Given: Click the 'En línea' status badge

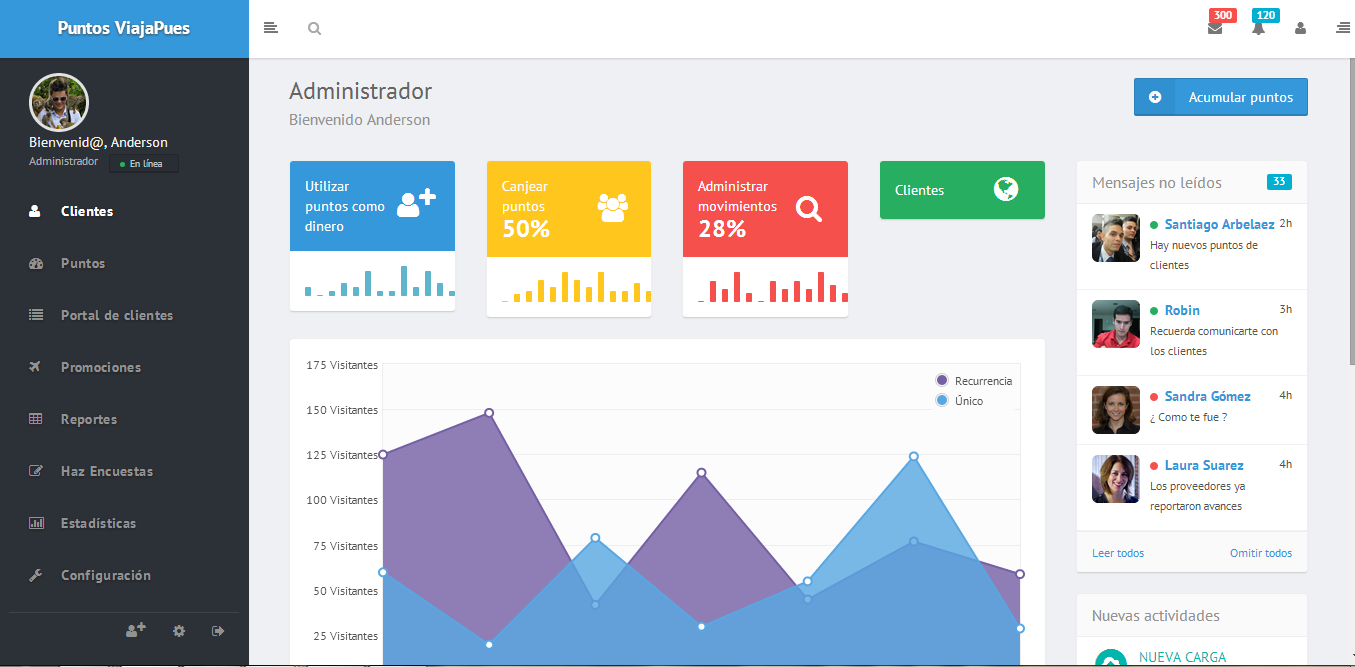Looking at the screenshot, I should [x=144, y=163].
